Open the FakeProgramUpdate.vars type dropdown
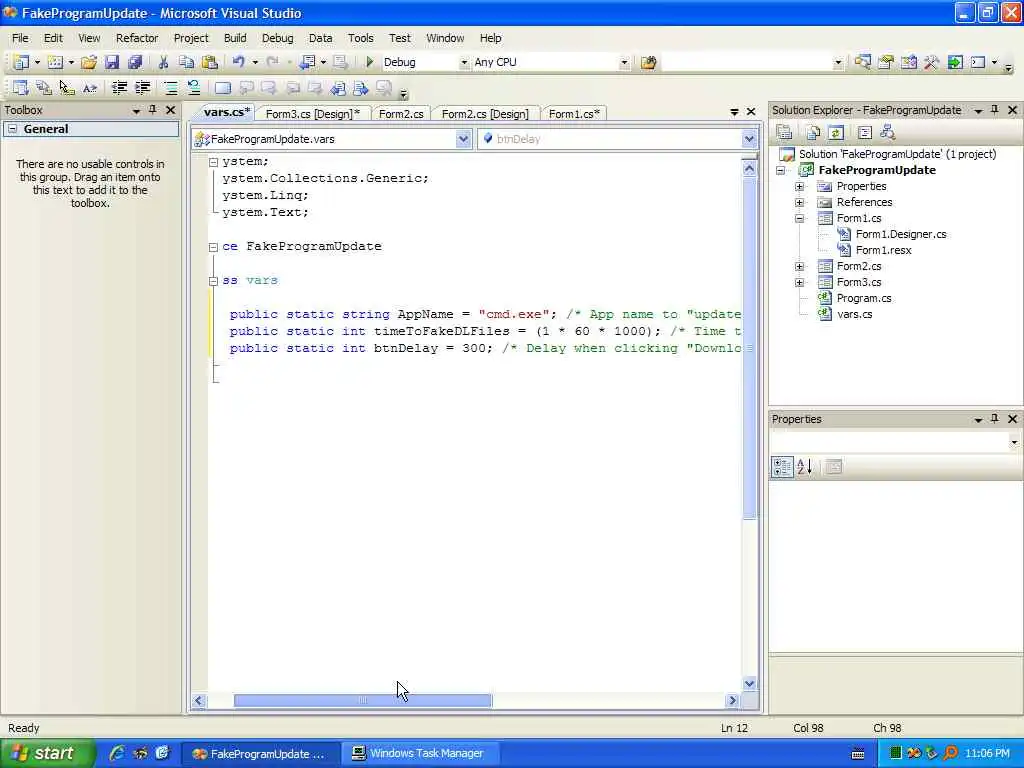Image resolution: width=1024 pixels, height=768 pixels. 463,138
